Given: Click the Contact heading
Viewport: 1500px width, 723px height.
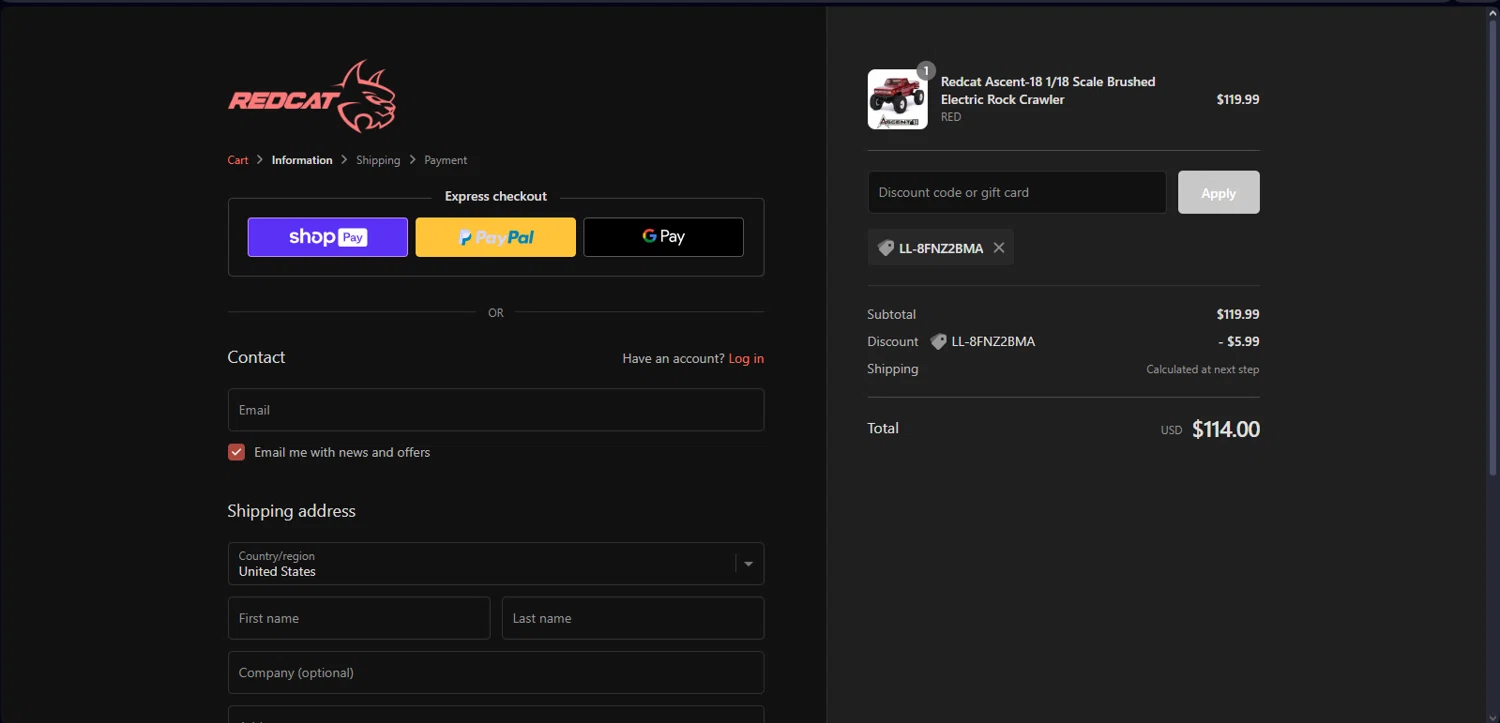Looking at the screenshot, I should (256, 357).
